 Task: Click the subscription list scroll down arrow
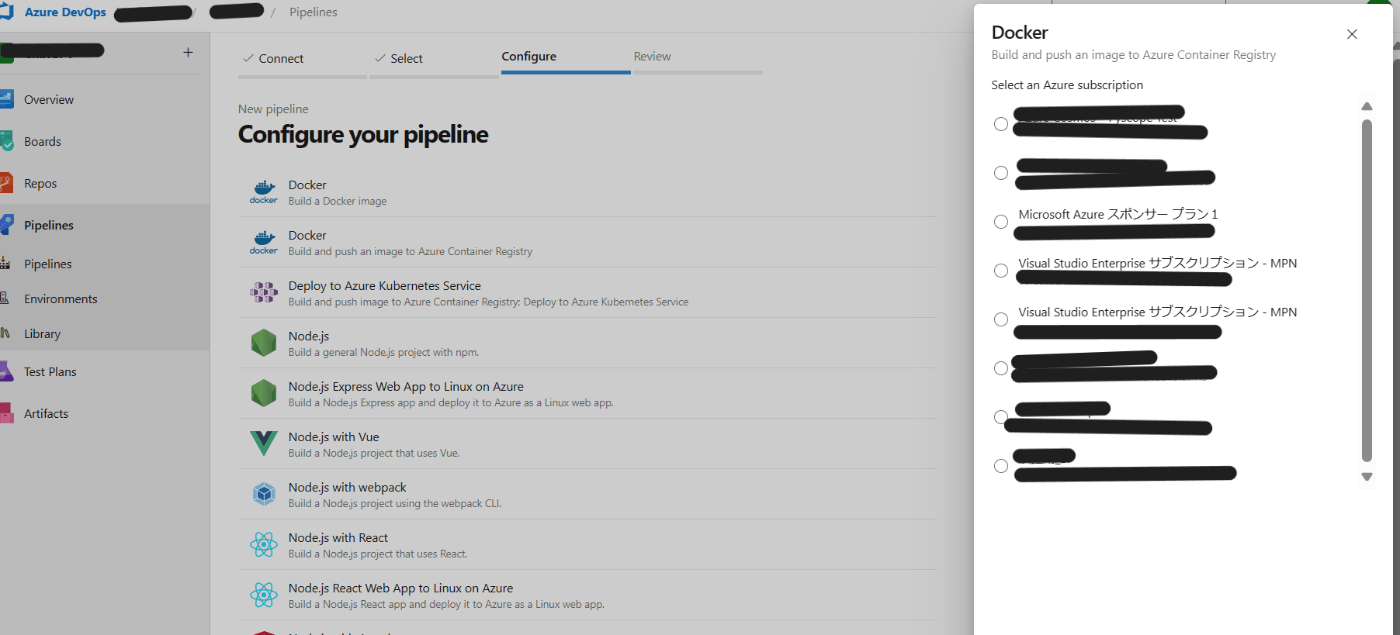pos(1367,477)
